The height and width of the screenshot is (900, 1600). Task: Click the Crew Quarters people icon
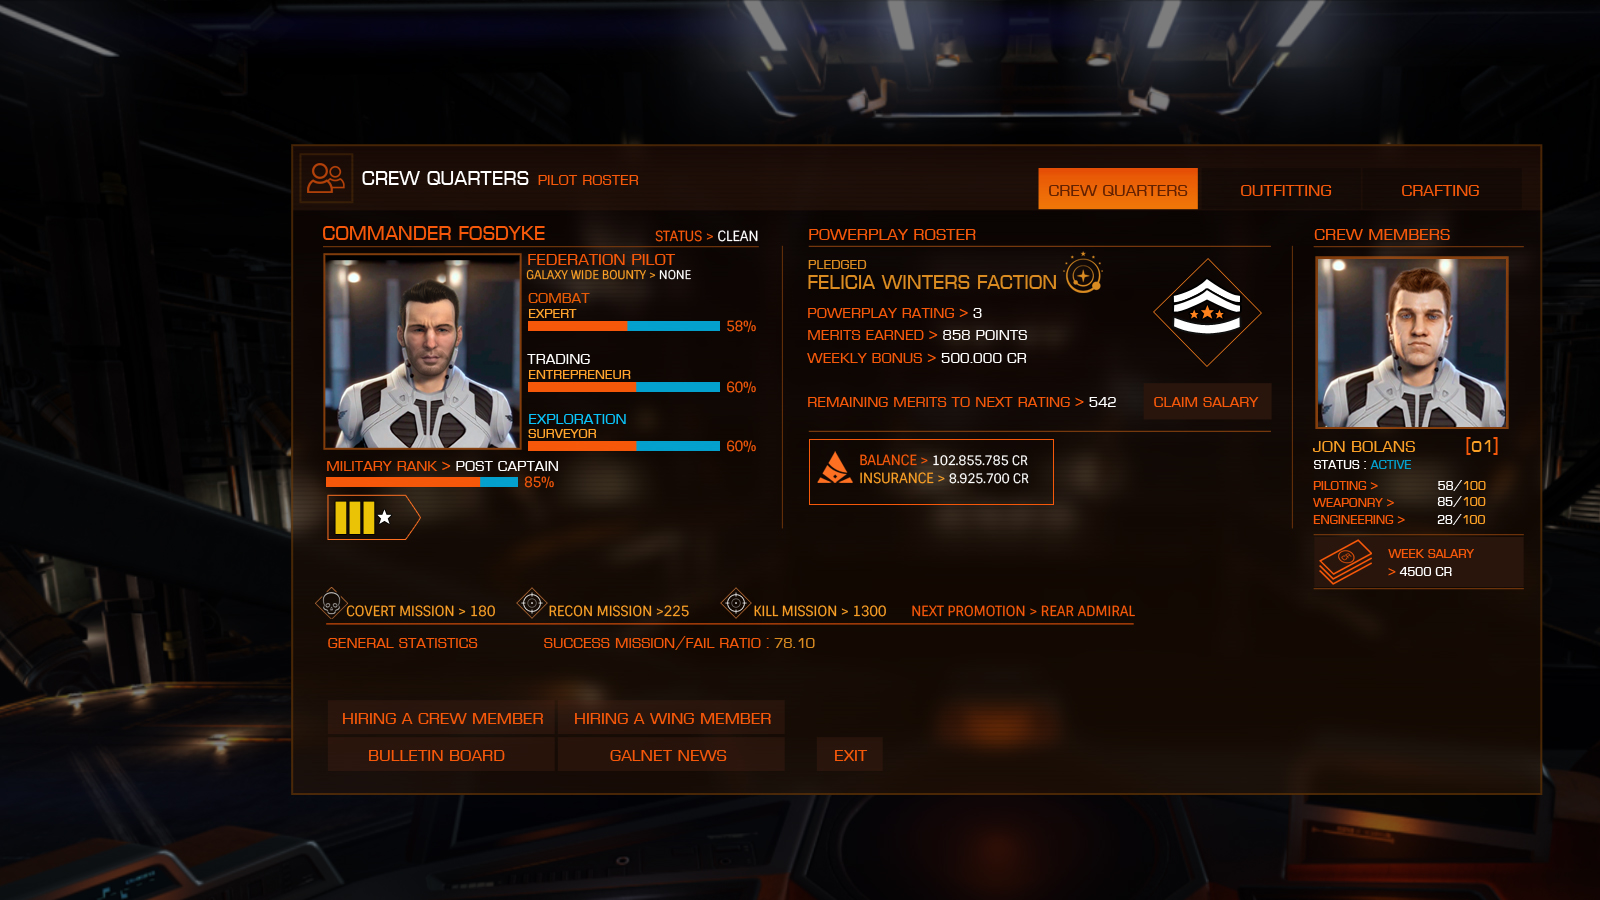click(x=326, y=178)
